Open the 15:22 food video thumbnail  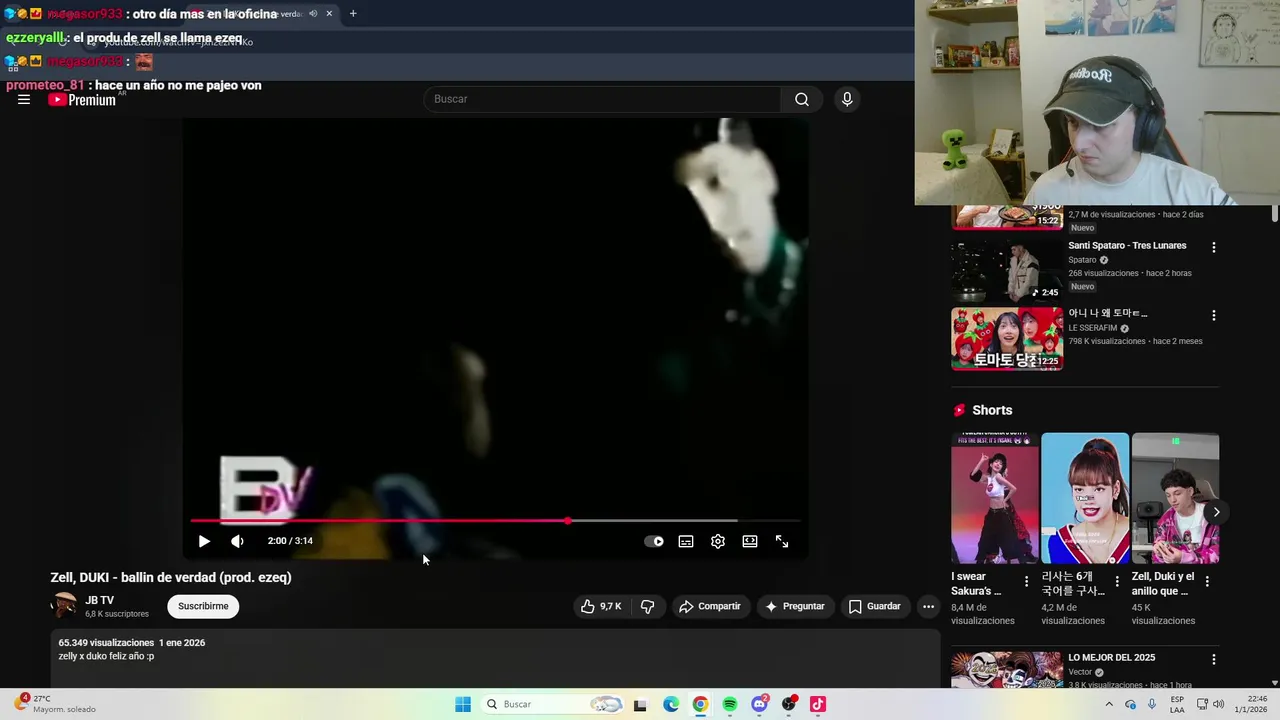coord(1007,217)
